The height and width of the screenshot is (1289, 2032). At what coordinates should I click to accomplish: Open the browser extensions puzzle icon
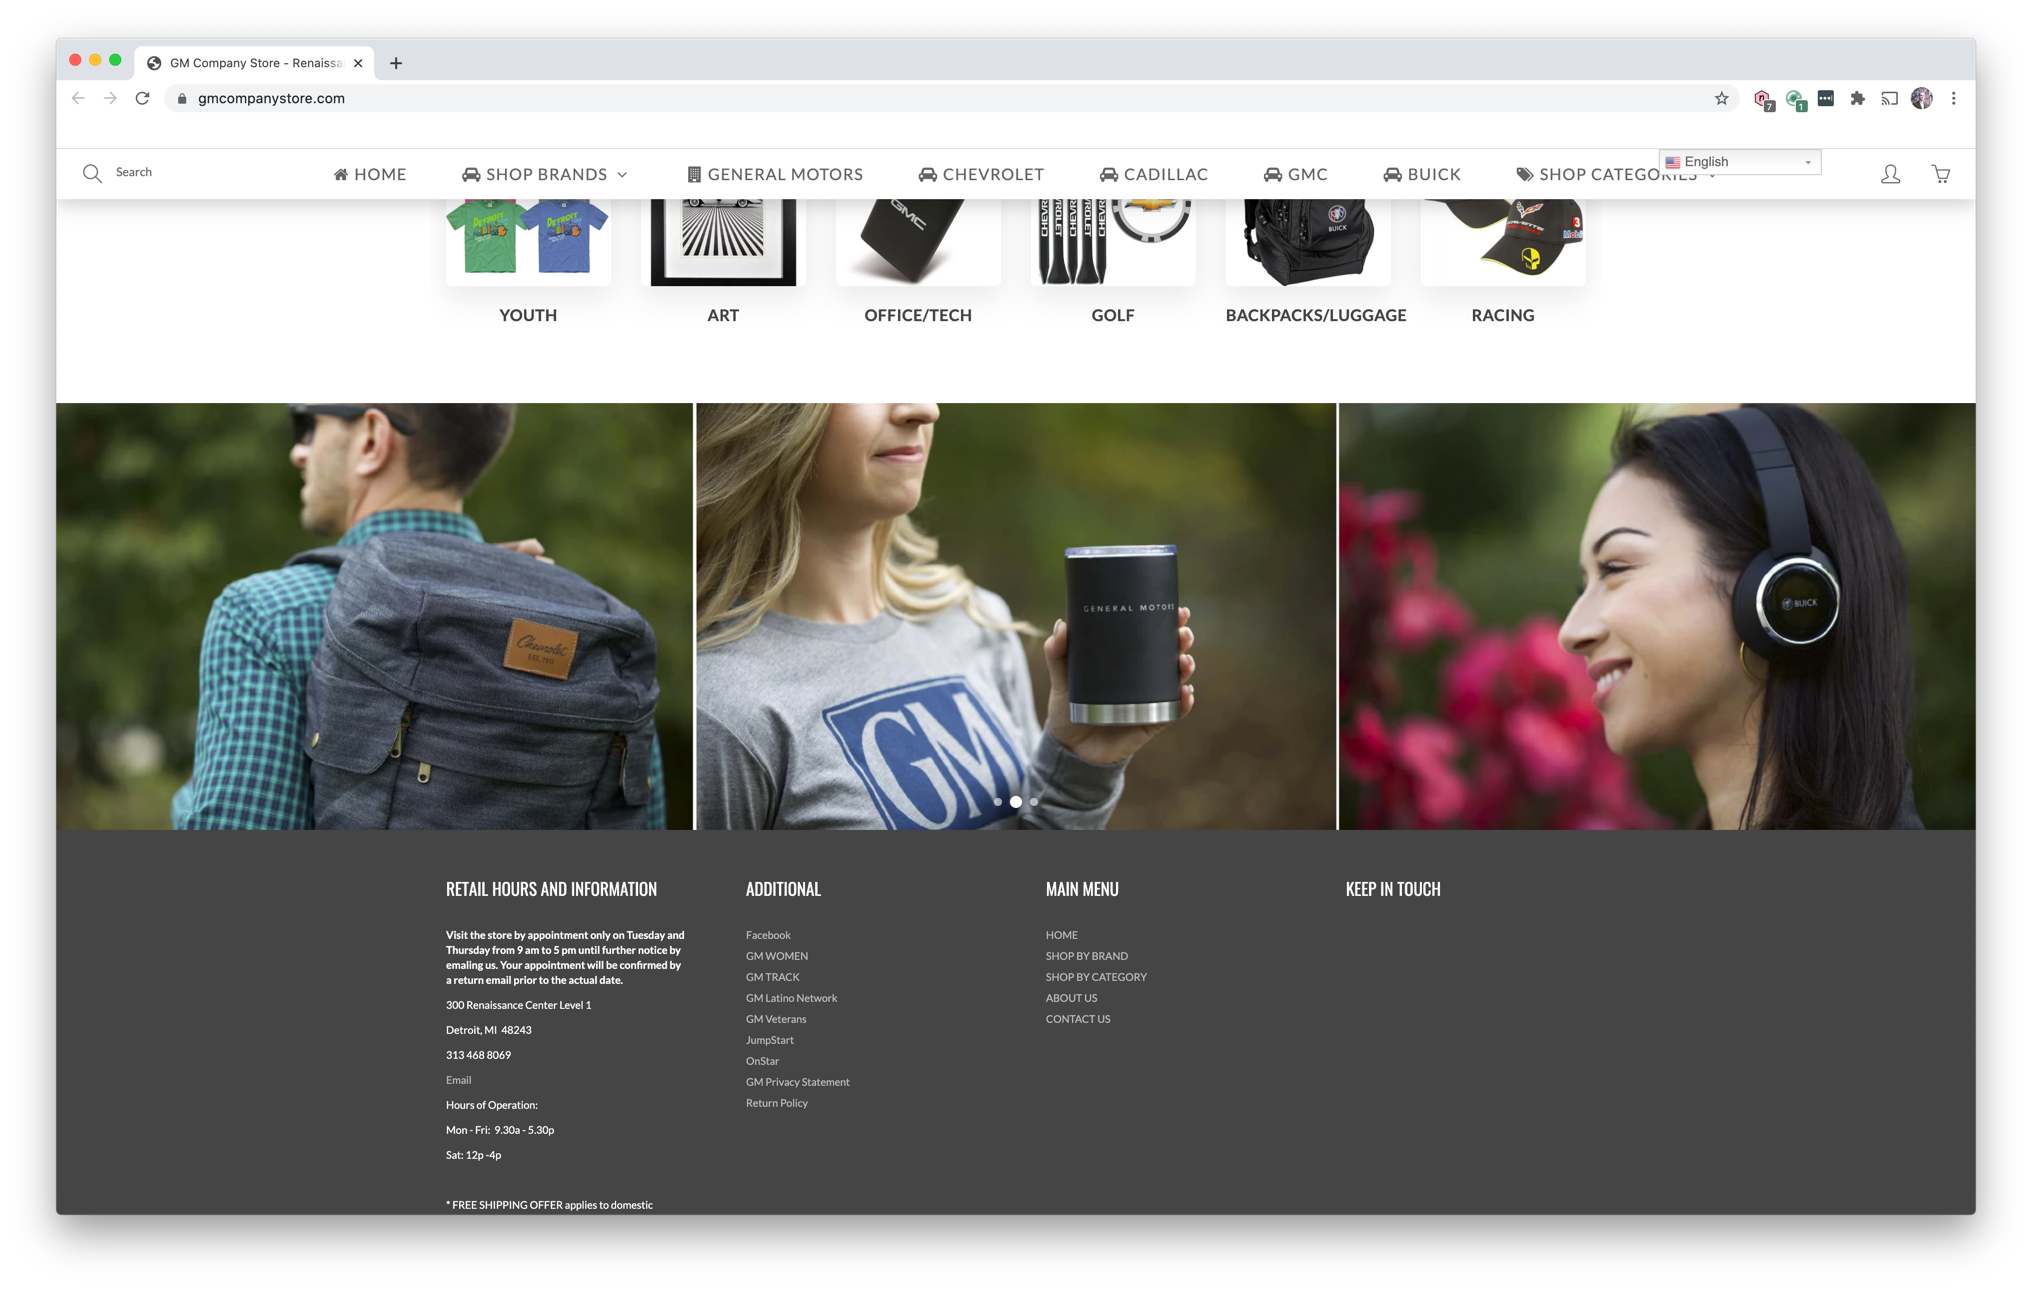(1857, 98)
